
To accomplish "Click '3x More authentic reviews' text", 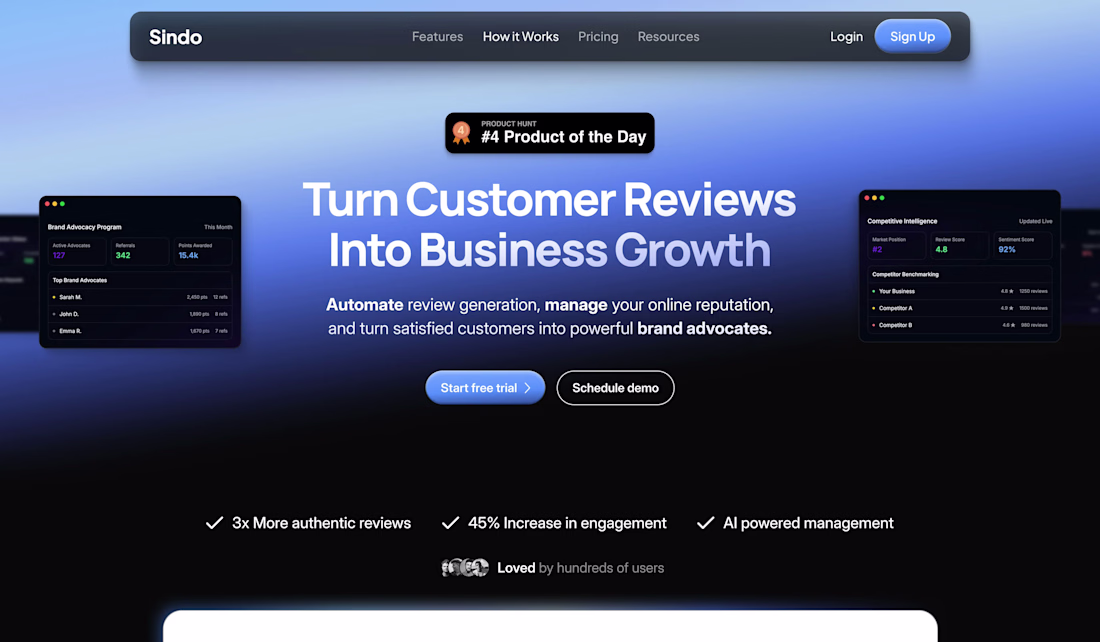I will pyautogui.click(x=321, y=523).
